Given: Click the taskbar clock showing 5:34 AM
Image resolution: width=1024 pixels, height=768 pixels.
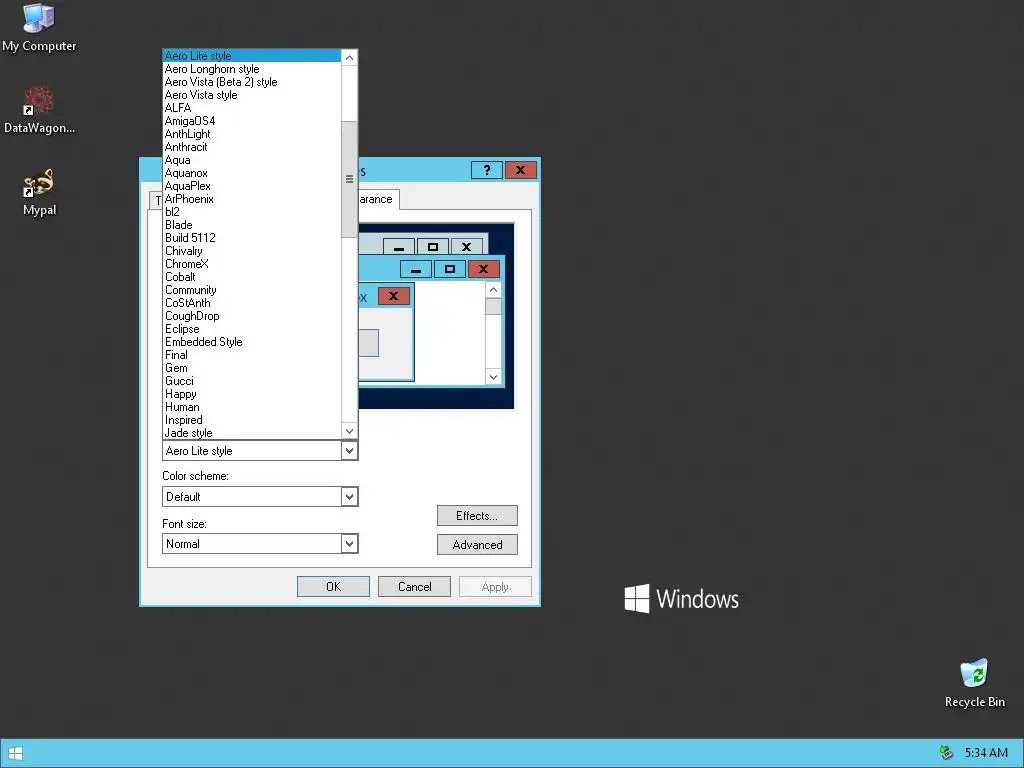Looking at the screenshot, I should pos(986,753).
